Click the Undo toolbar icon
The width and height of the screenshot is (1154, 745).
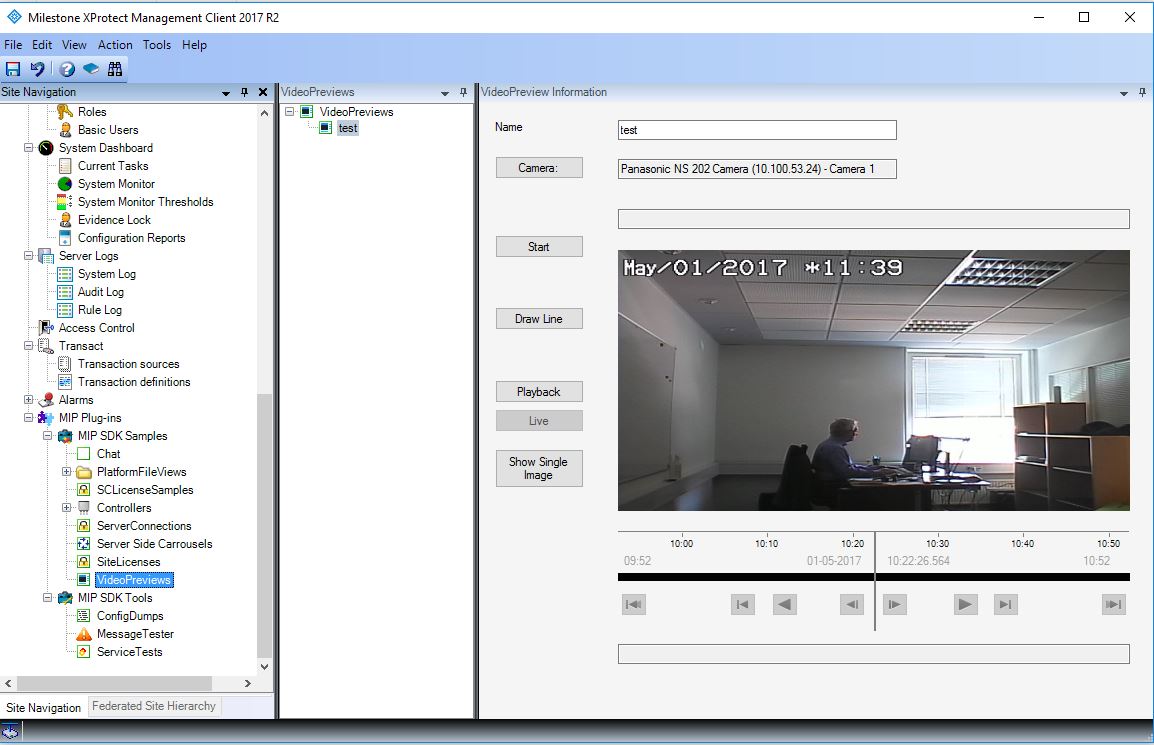(38, 69)
